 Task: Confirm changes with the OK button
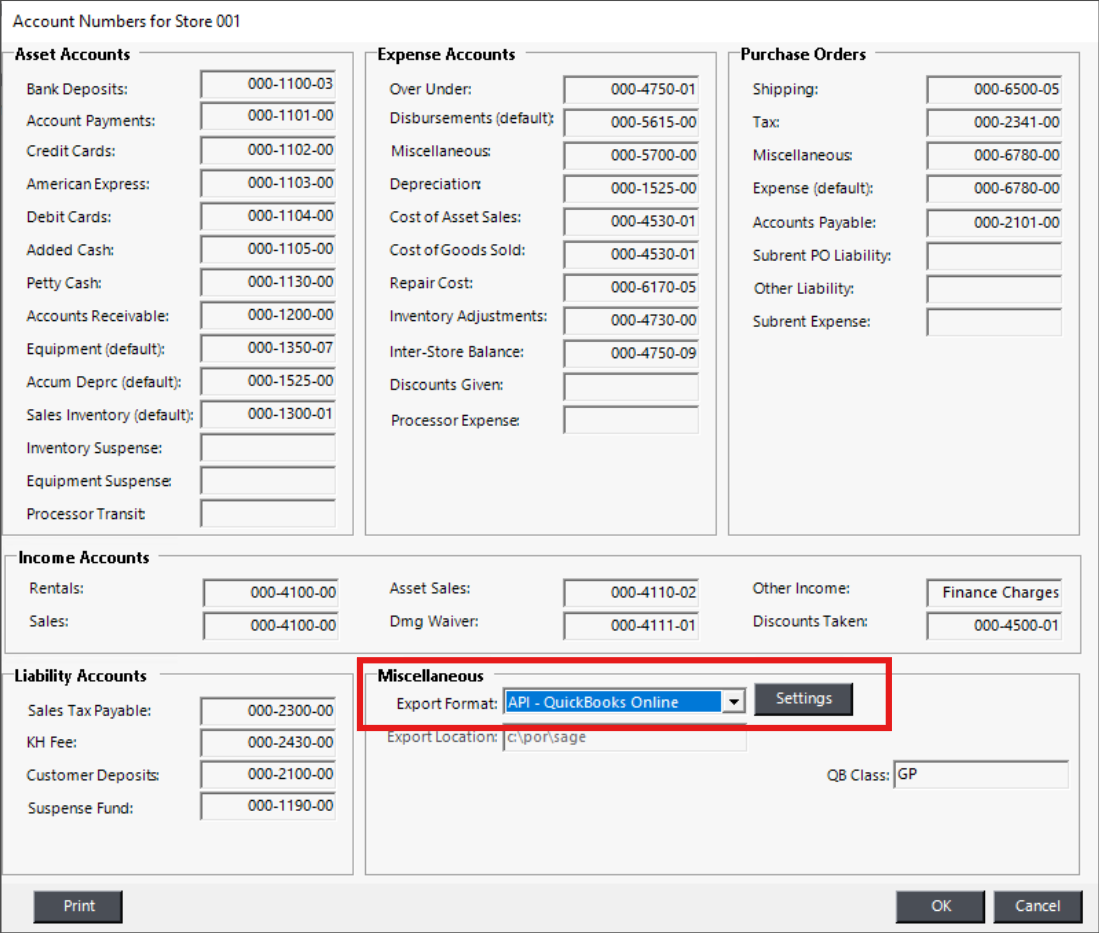click(x=940, y=906)
